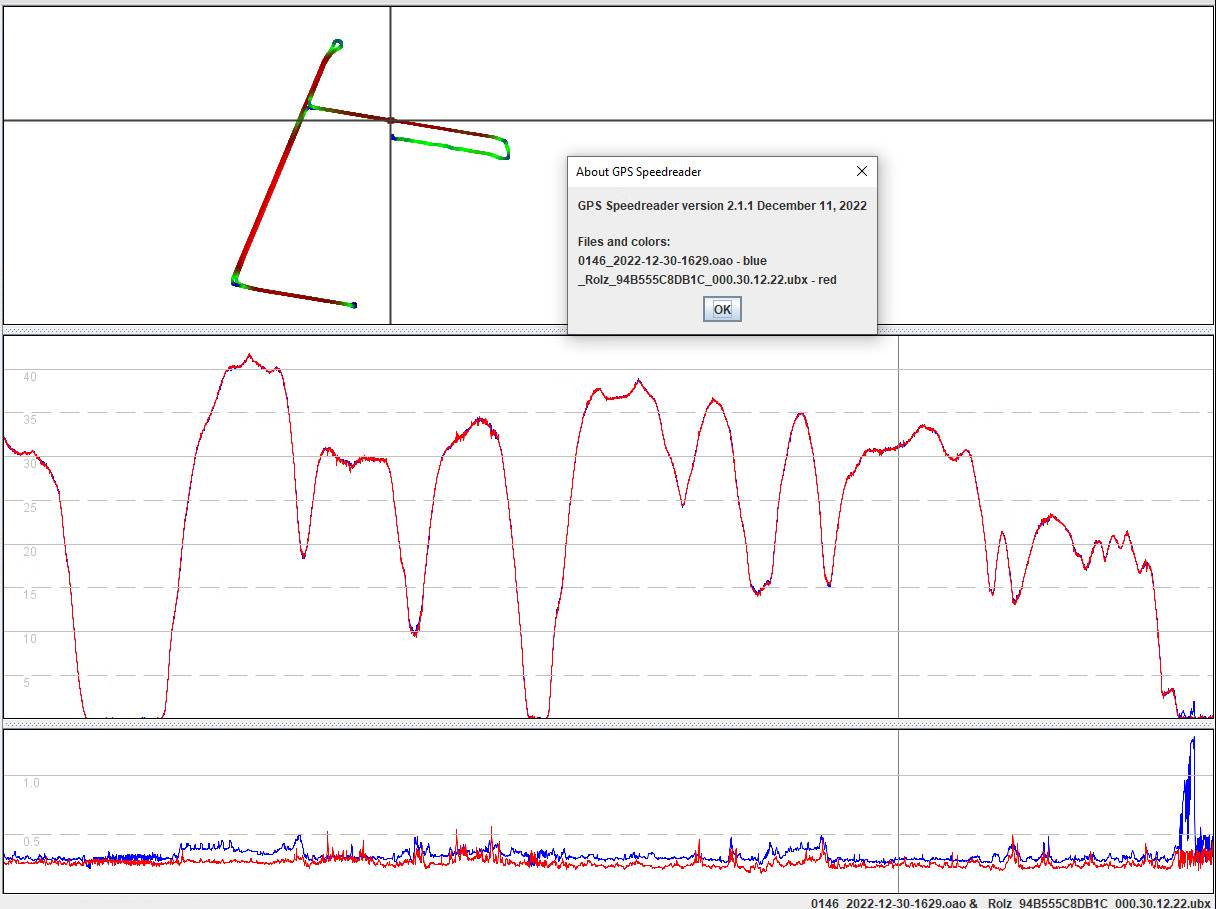Viewport: 1216px width, 909px height.
Task: Click the file names in the status bar
Action: tap(1010, 902)
